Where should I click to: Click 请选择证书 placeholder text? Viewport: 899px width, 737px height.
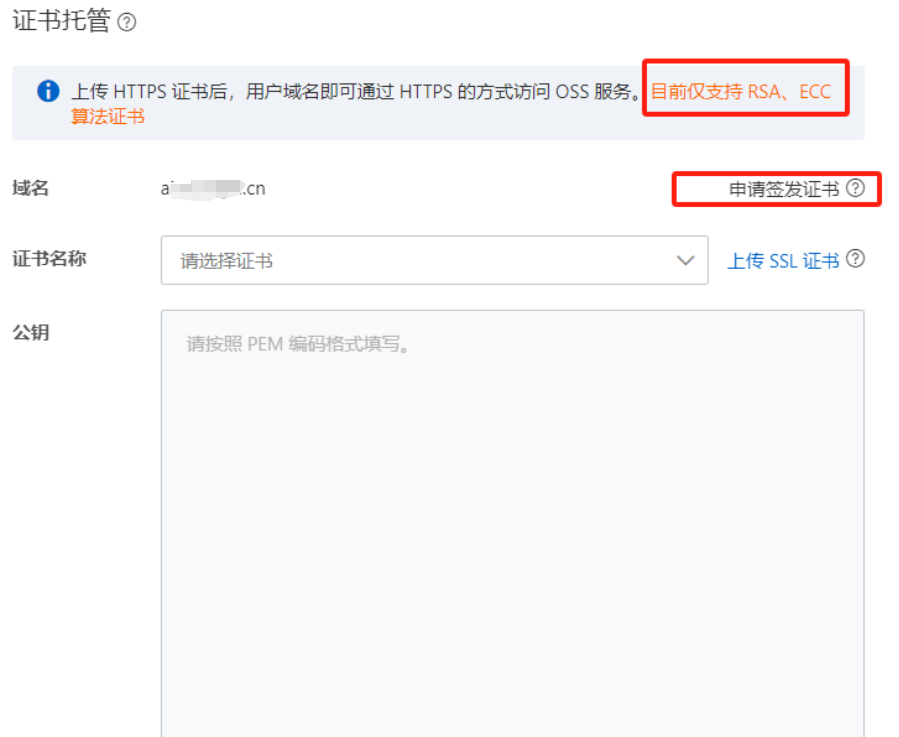226,262
